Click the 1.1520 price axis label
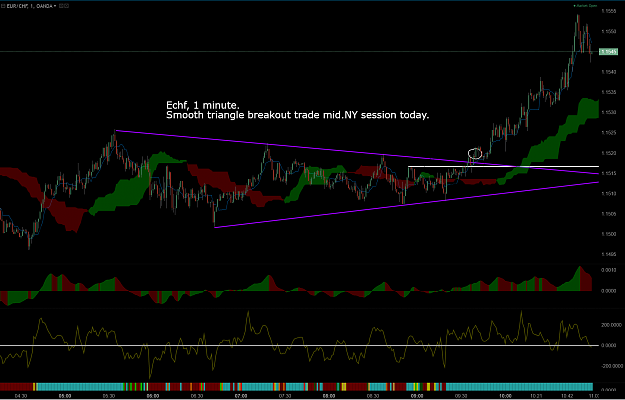The width and height of the screenshot is (625, 400). click(609, 153)
